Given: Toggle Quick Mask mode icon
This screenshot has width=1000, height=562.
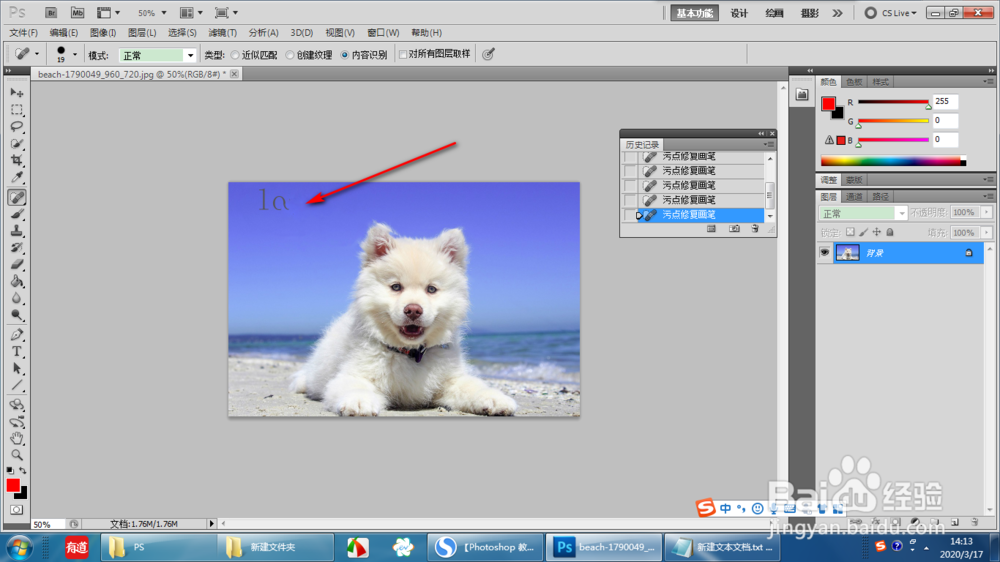Looking at the screenshot, I should click(x=17, y=510).
